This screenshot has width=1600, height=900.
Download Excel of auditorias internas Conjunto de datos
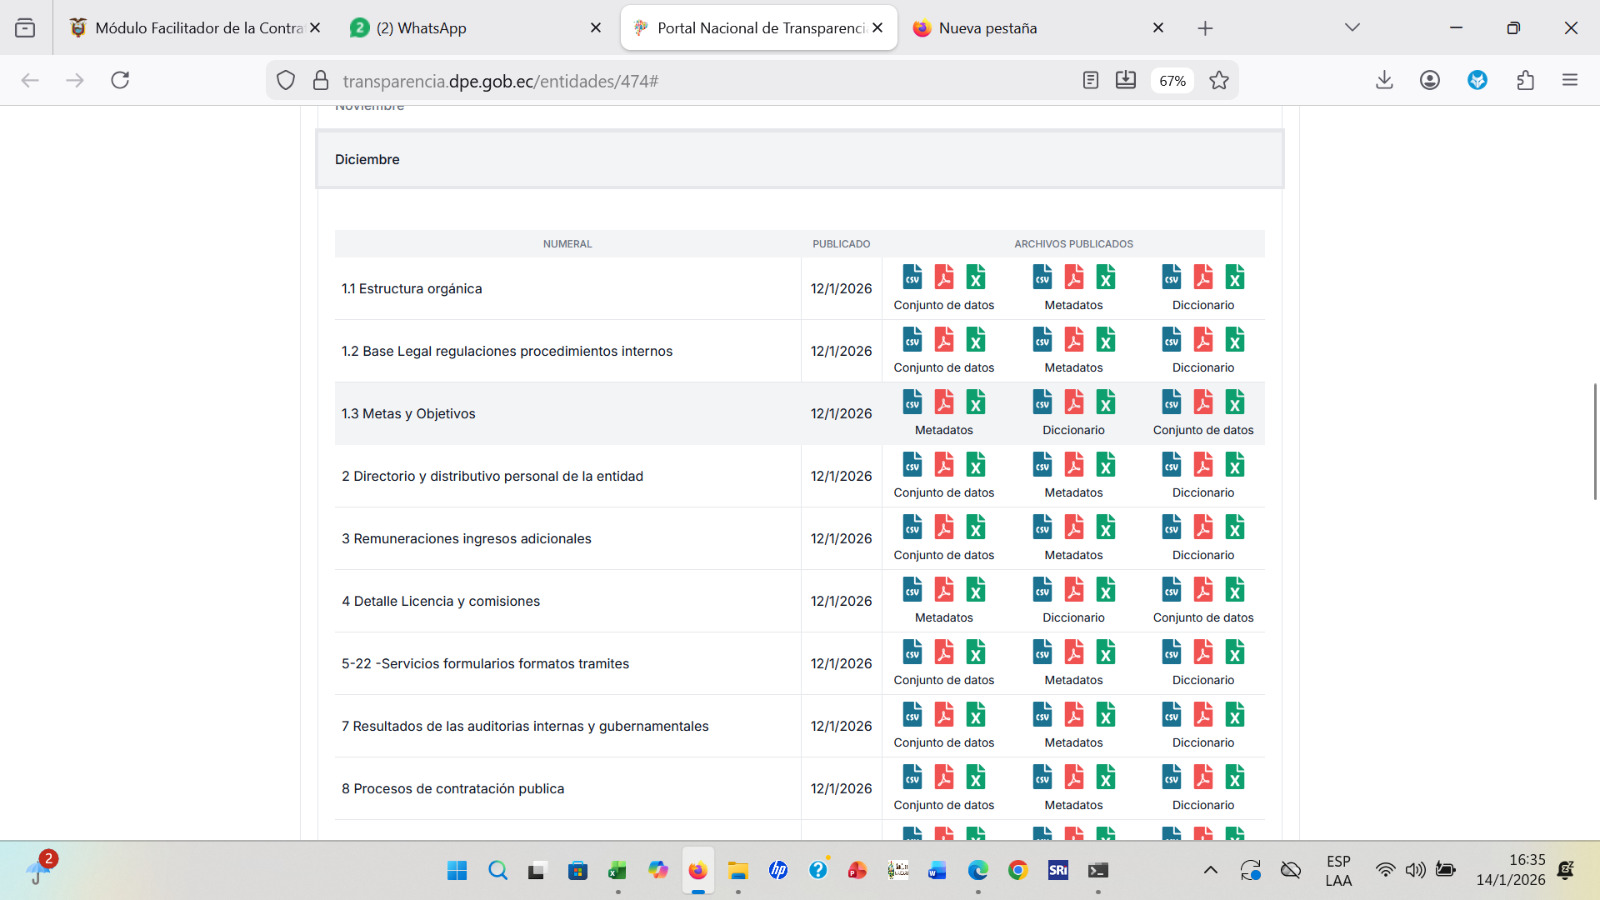pos(976,715)
